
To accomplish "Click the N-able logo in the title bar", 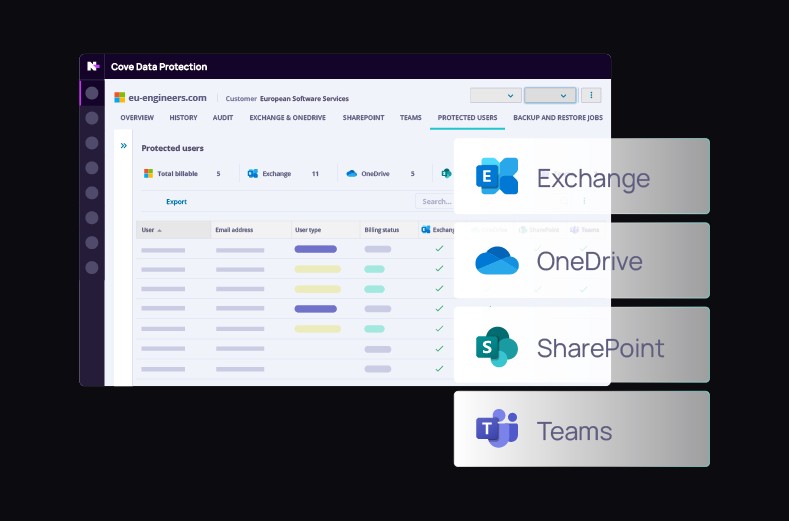I will click(93, 66).
